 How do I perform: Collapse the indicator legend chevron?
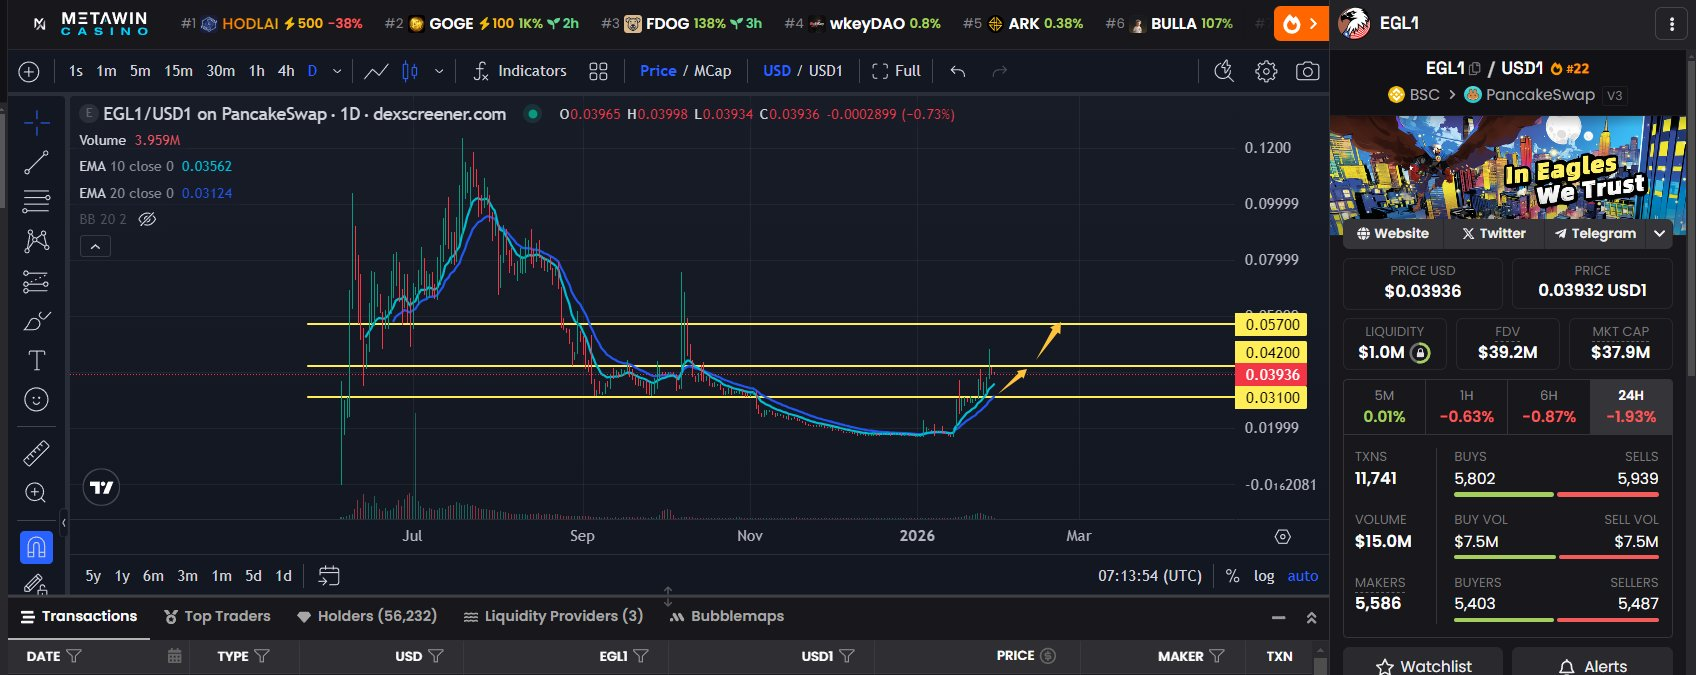(x=95, y=246)
